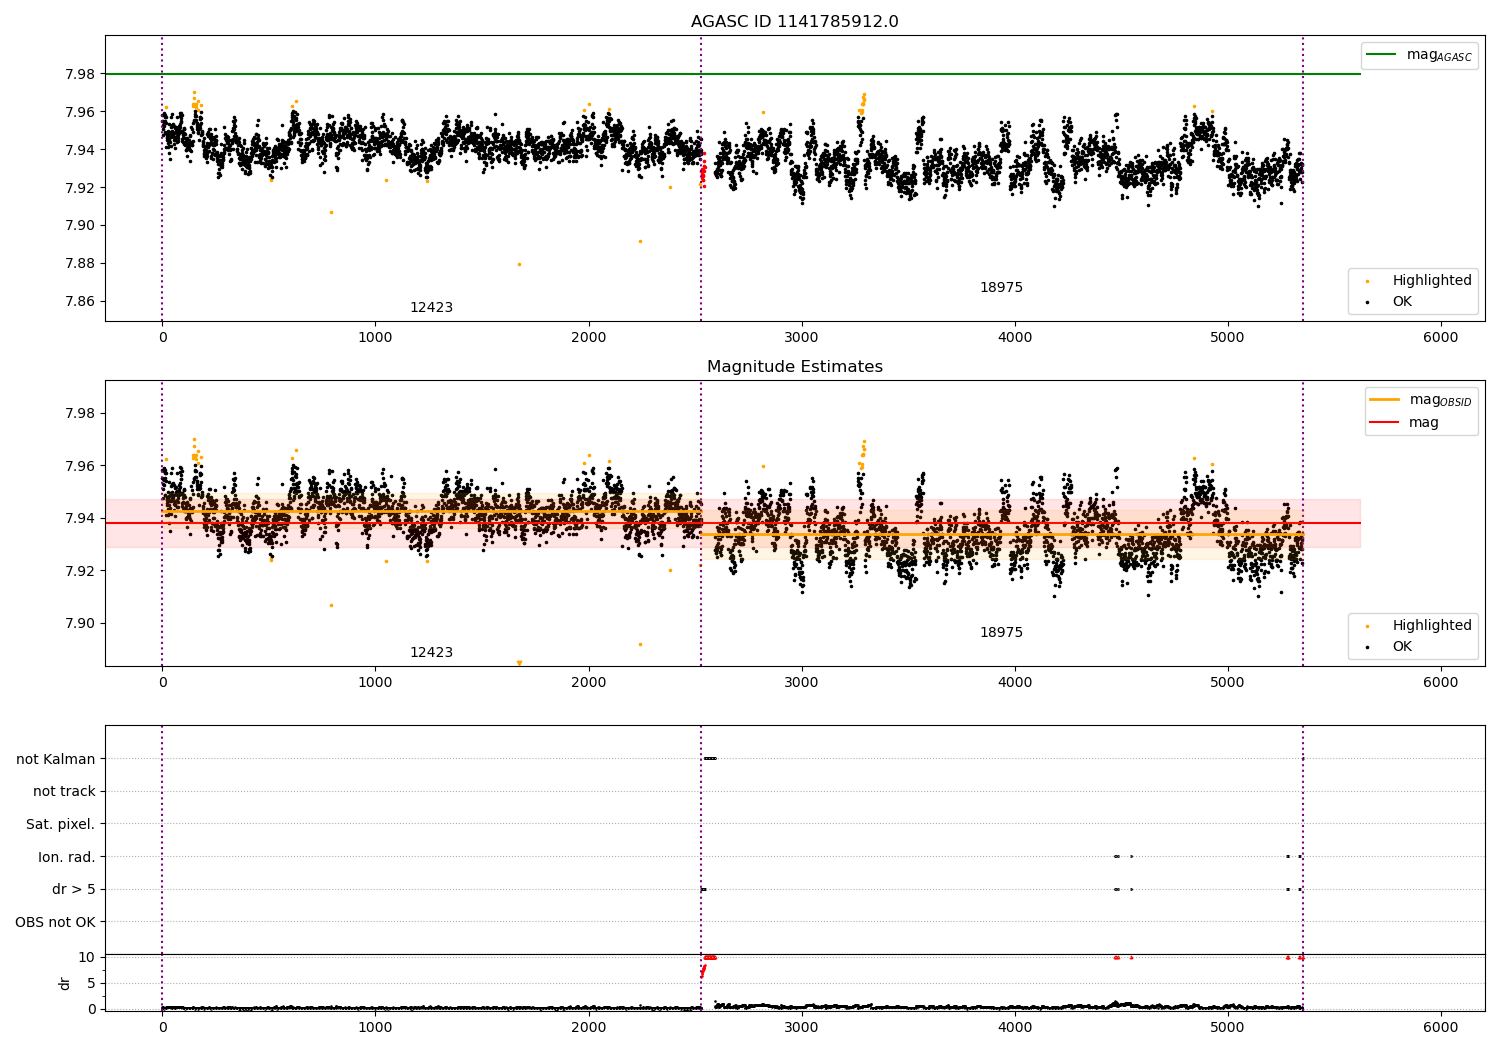
Task: Click the 'OBS not OK' row label
Action: point(56,922)
